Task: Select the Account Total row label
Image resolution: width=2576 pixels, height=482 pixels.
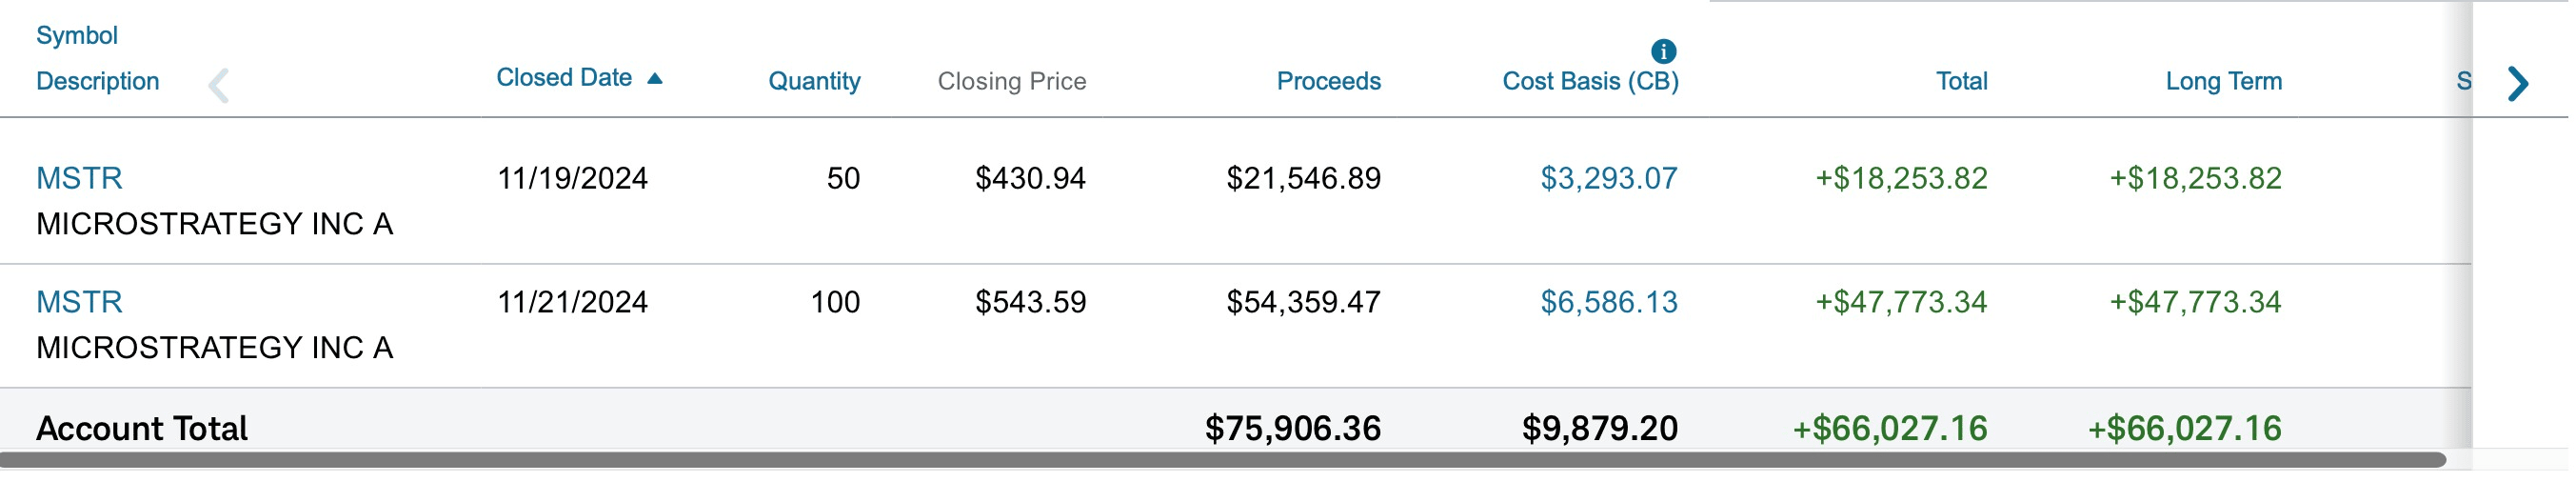Action: 142,428
